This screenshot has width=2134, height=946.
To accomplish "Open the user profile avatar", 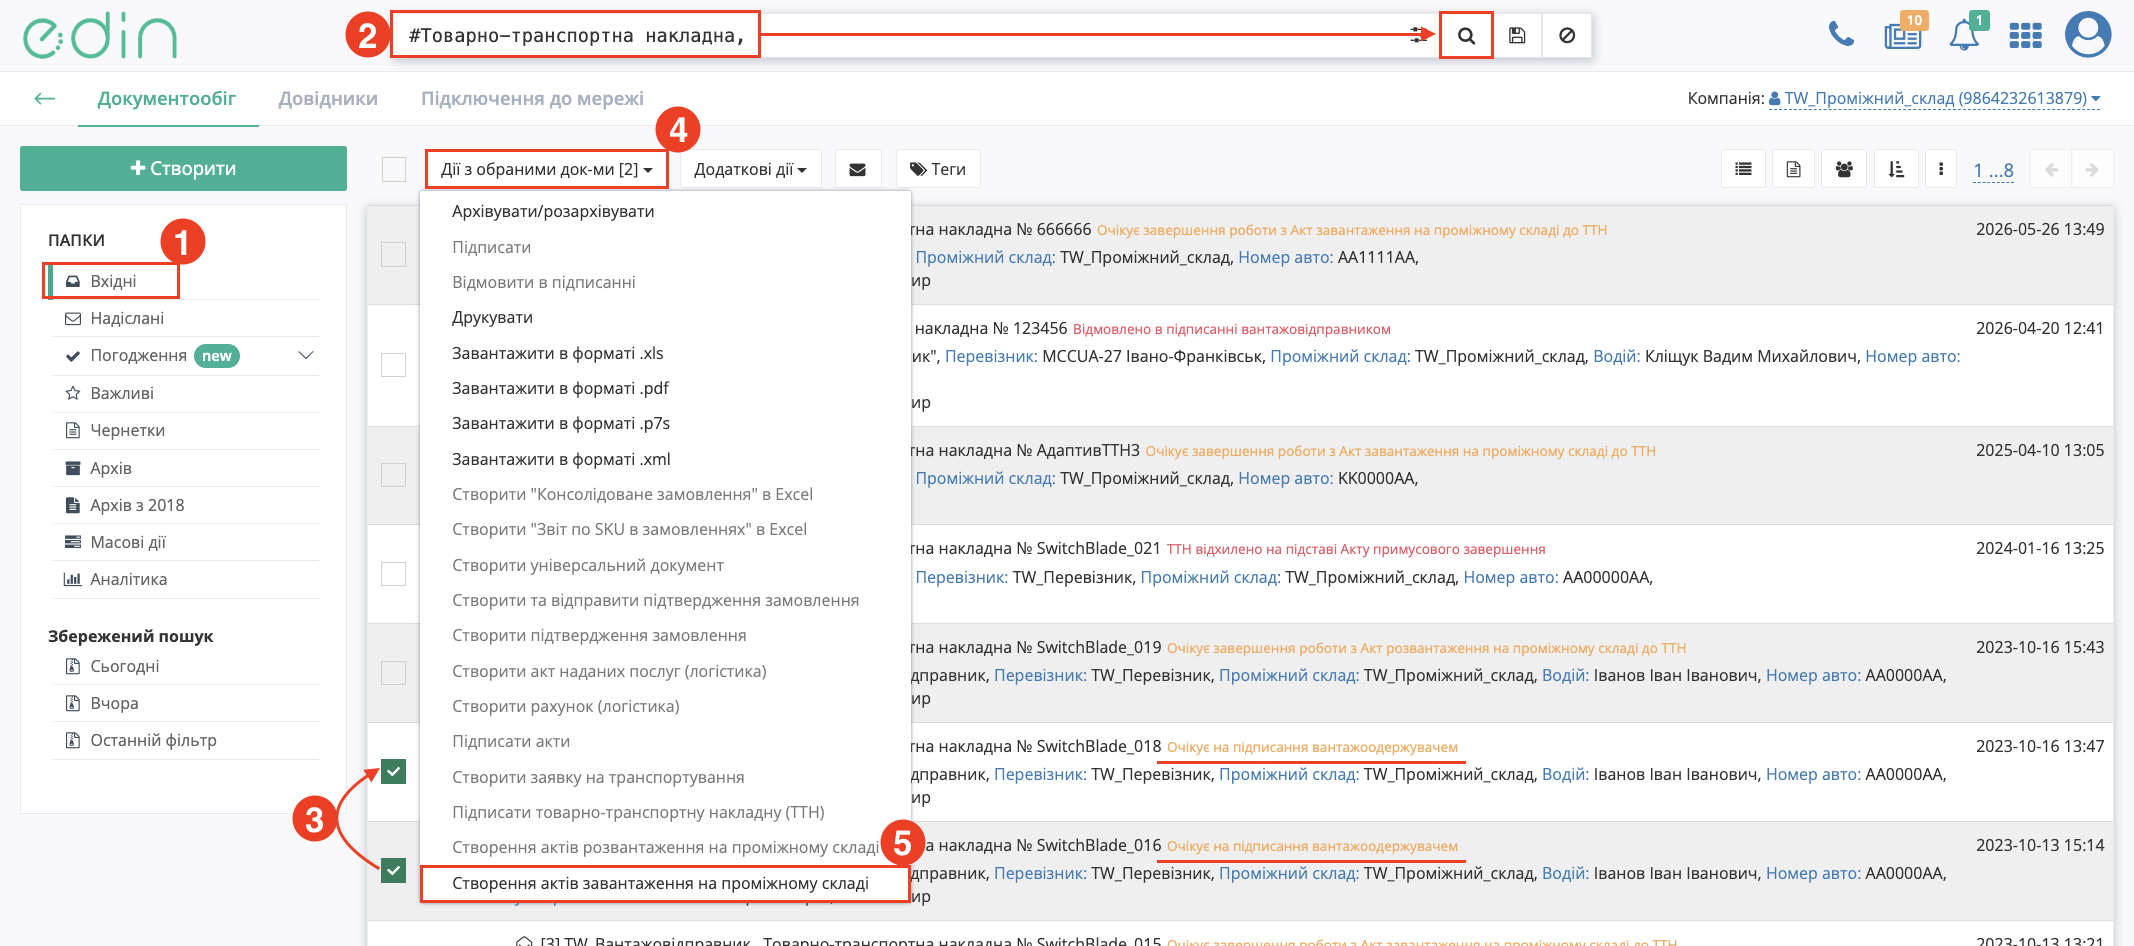I will click(x=2088, y=35).
